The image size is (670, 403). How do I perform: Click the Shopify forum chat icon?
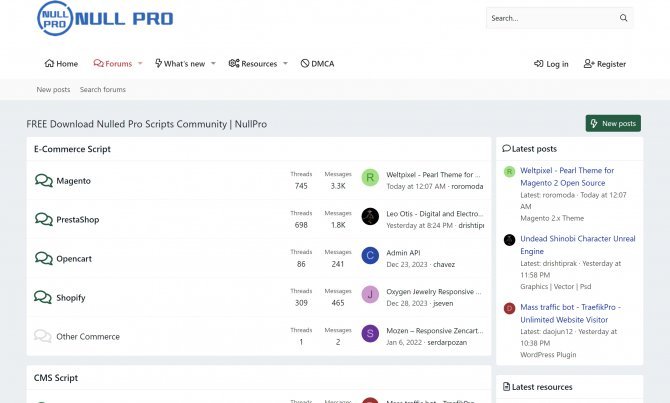pyautogui.click(x=44, y=297)
